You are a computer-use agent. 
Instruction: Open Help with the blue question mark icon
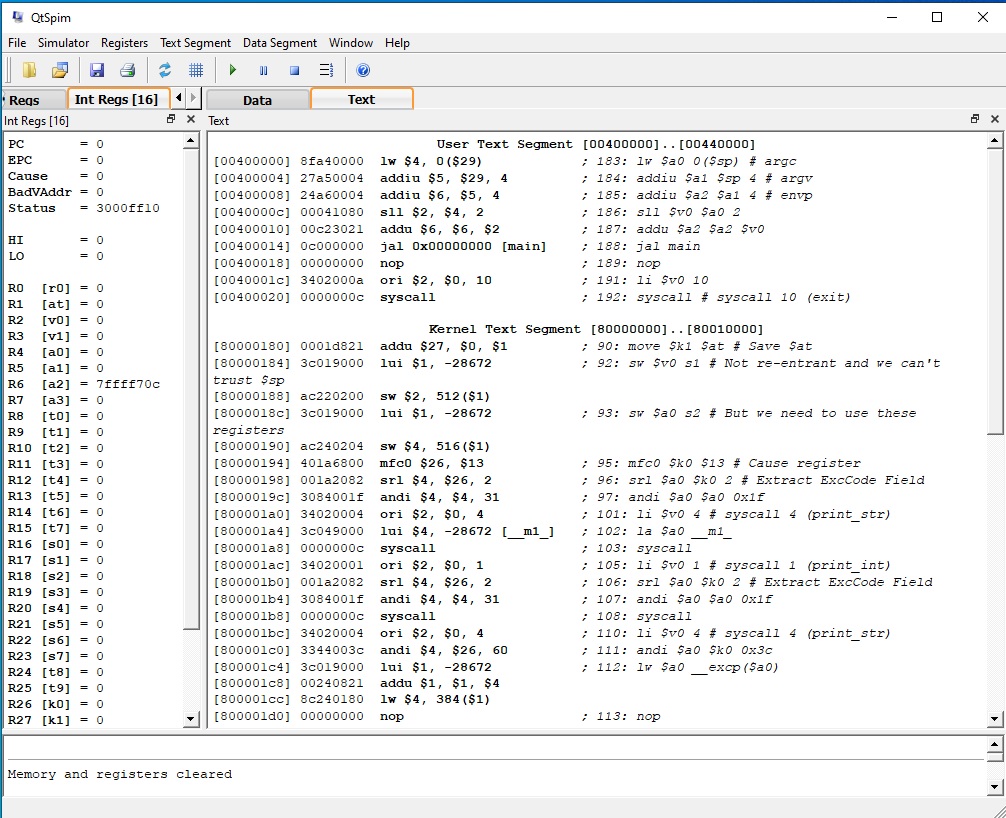[362, 70]
